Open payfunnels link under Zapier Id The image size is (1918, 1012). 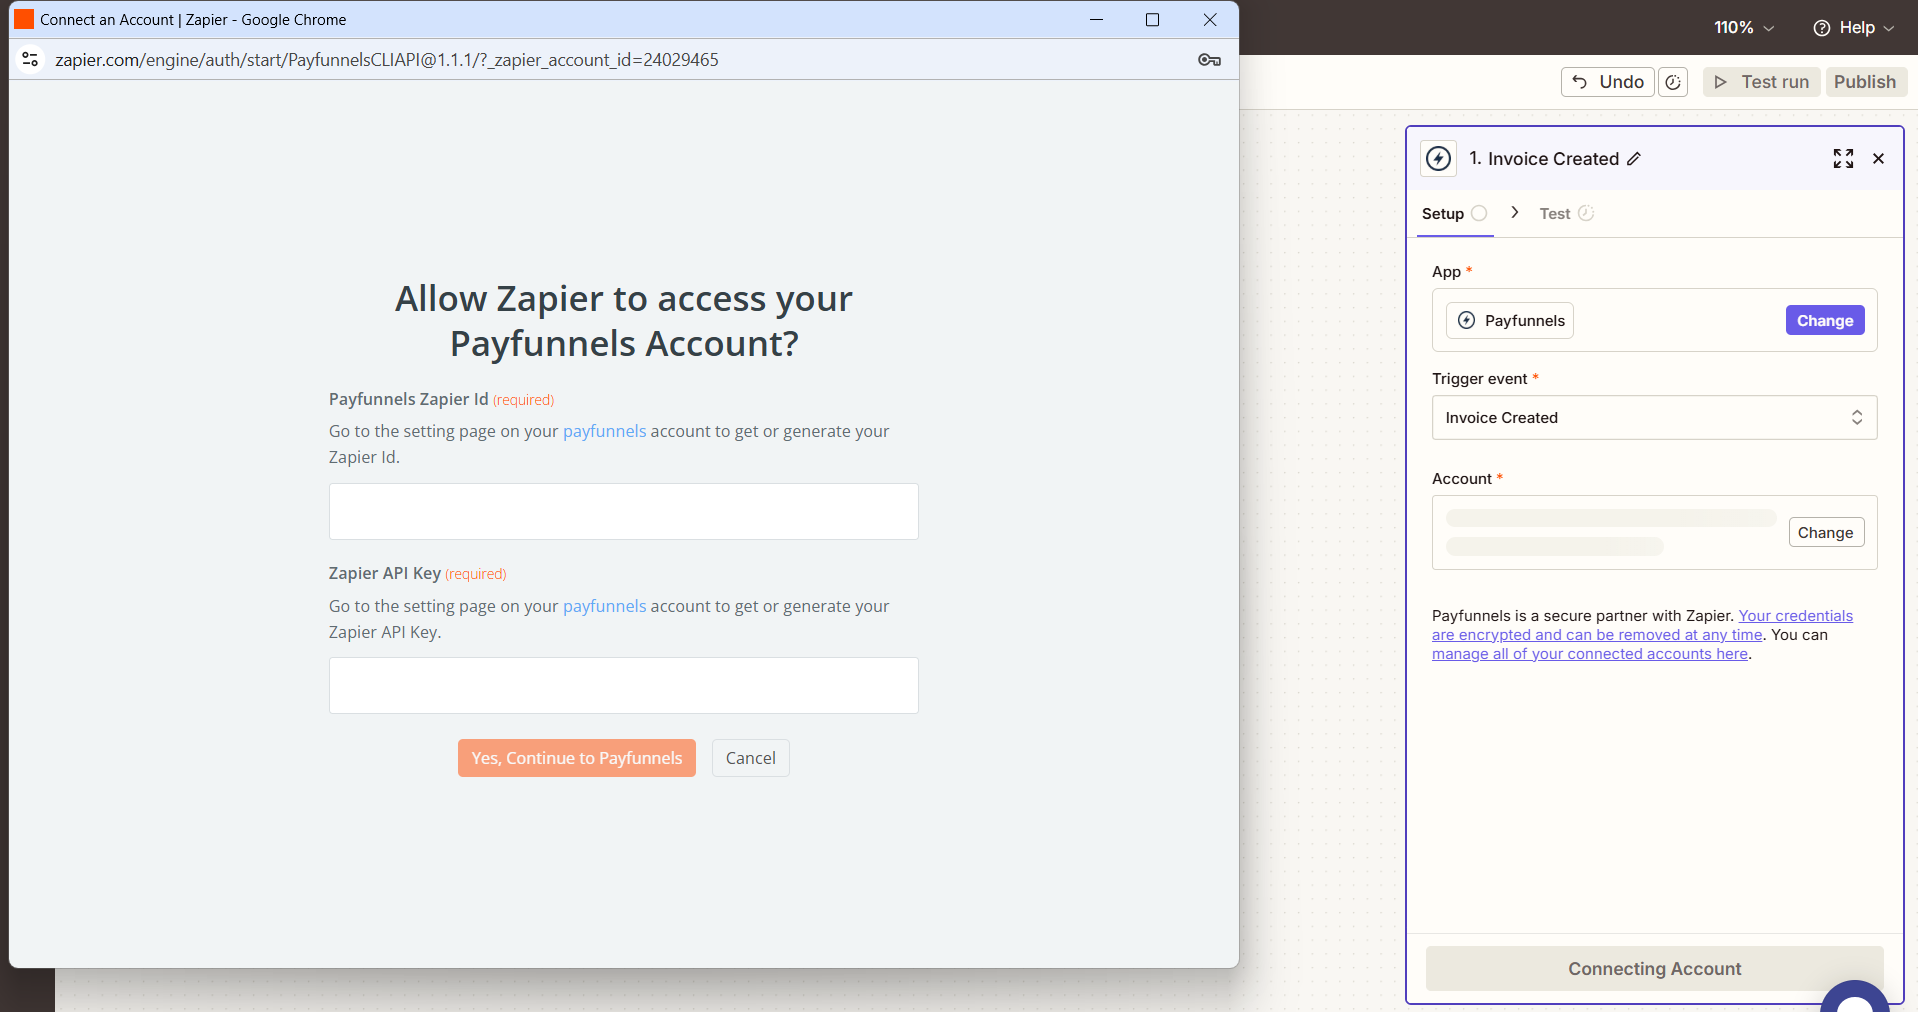click(604, 431)
